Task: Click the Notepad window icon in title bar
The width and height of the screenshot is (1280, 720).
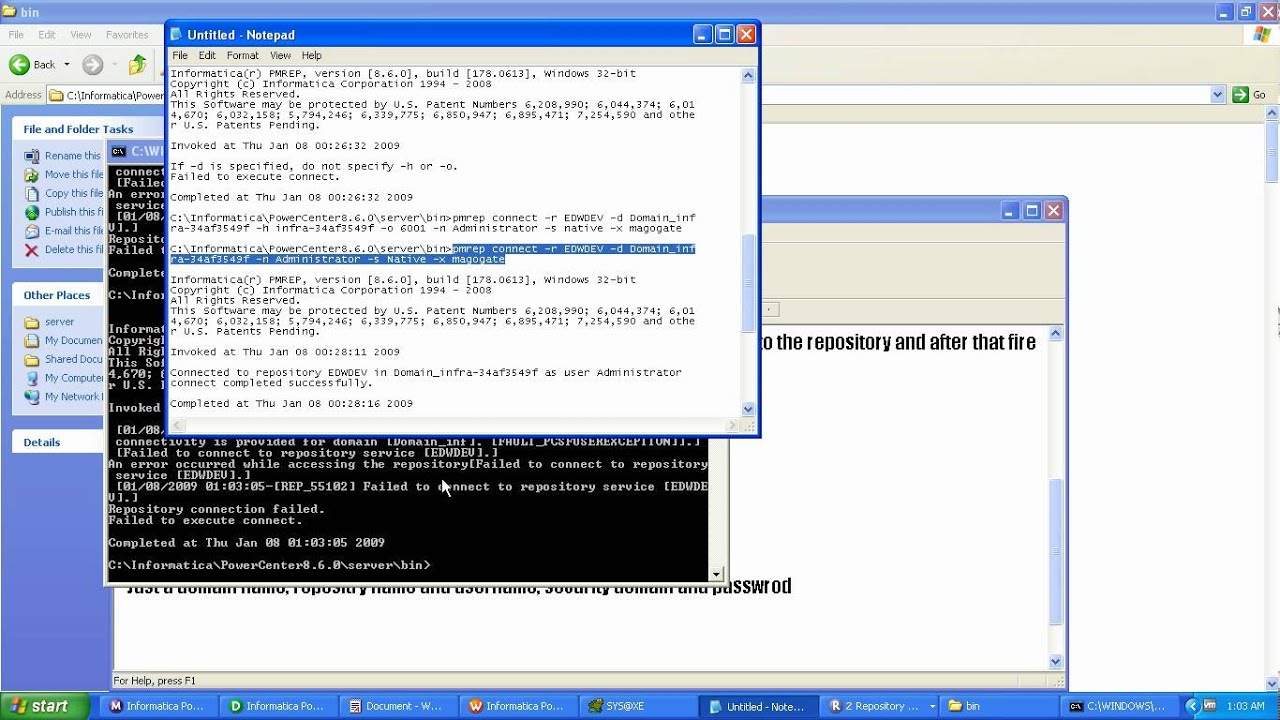Action: tap(177, 34)
